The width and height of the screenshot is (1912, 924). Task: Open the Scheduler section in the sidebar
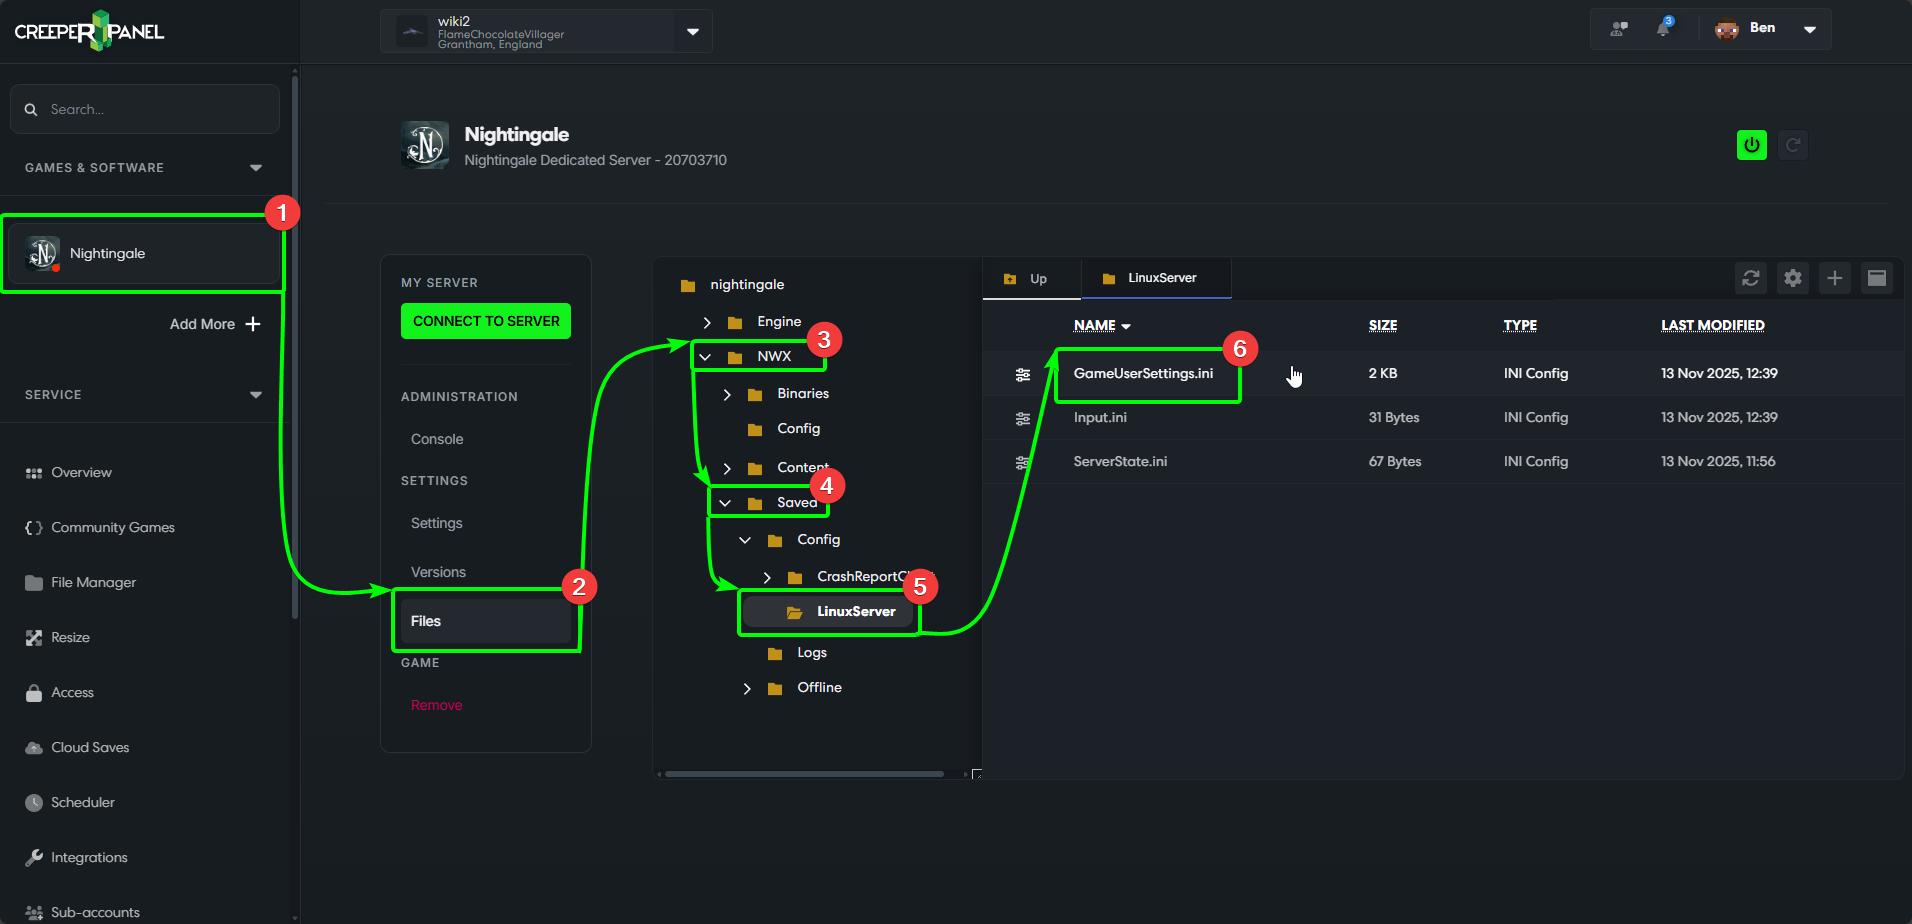pyautogui.click(x=83, y=802)
